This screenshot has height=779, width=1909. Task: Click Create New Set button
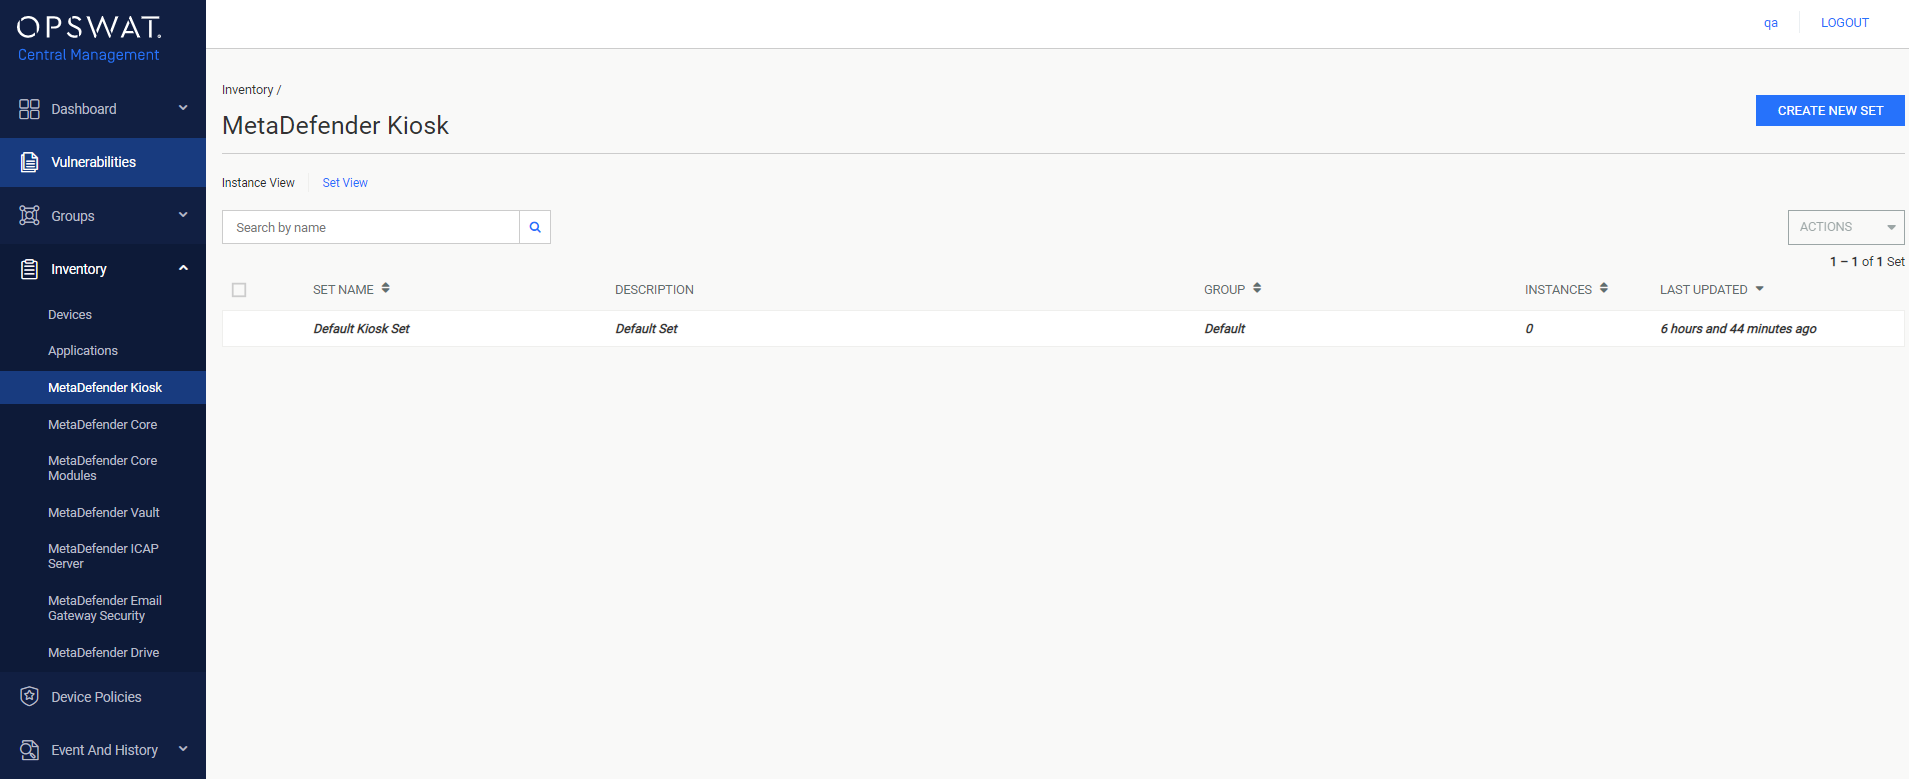point(1830,111)
